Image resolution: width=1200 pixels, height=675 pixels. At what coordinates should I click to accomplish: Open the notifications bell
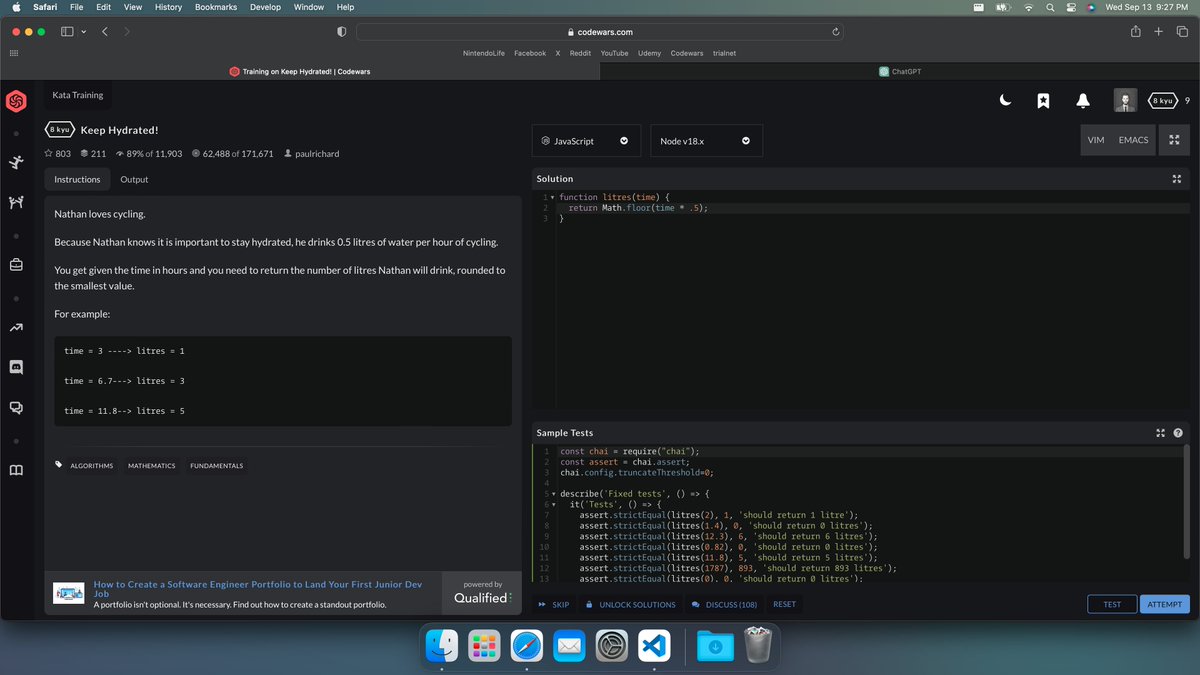click(x=1083, y=100)
